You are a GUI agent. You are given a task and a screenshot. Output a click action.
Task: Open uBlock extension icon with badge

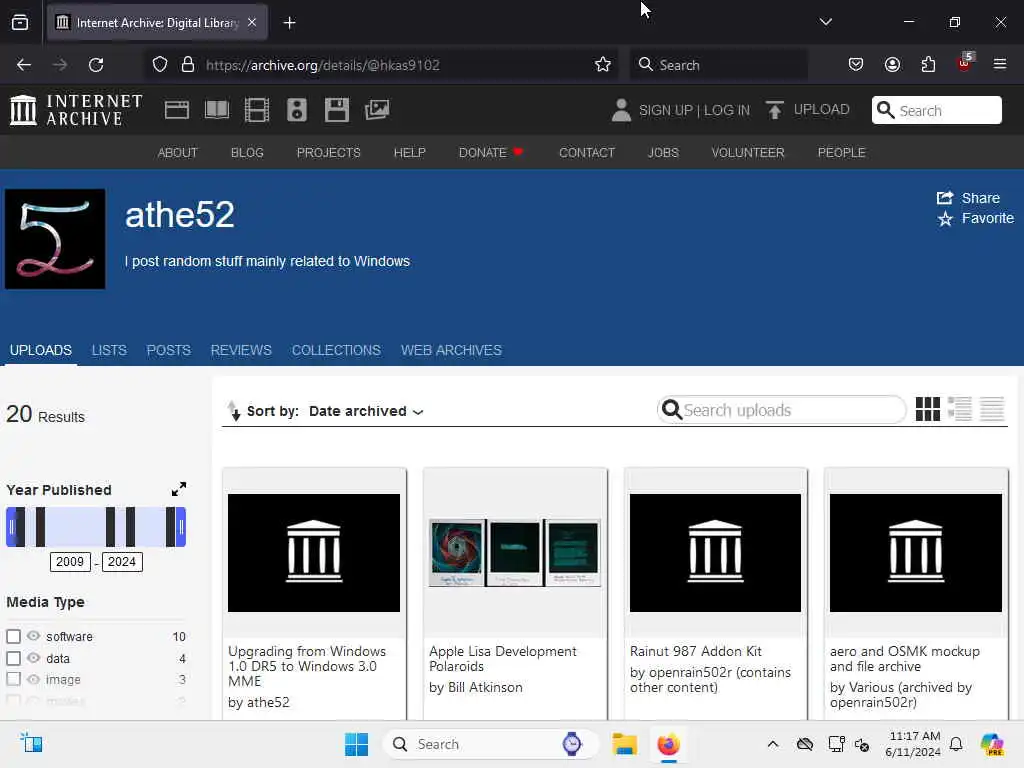(x=965, y=63)
